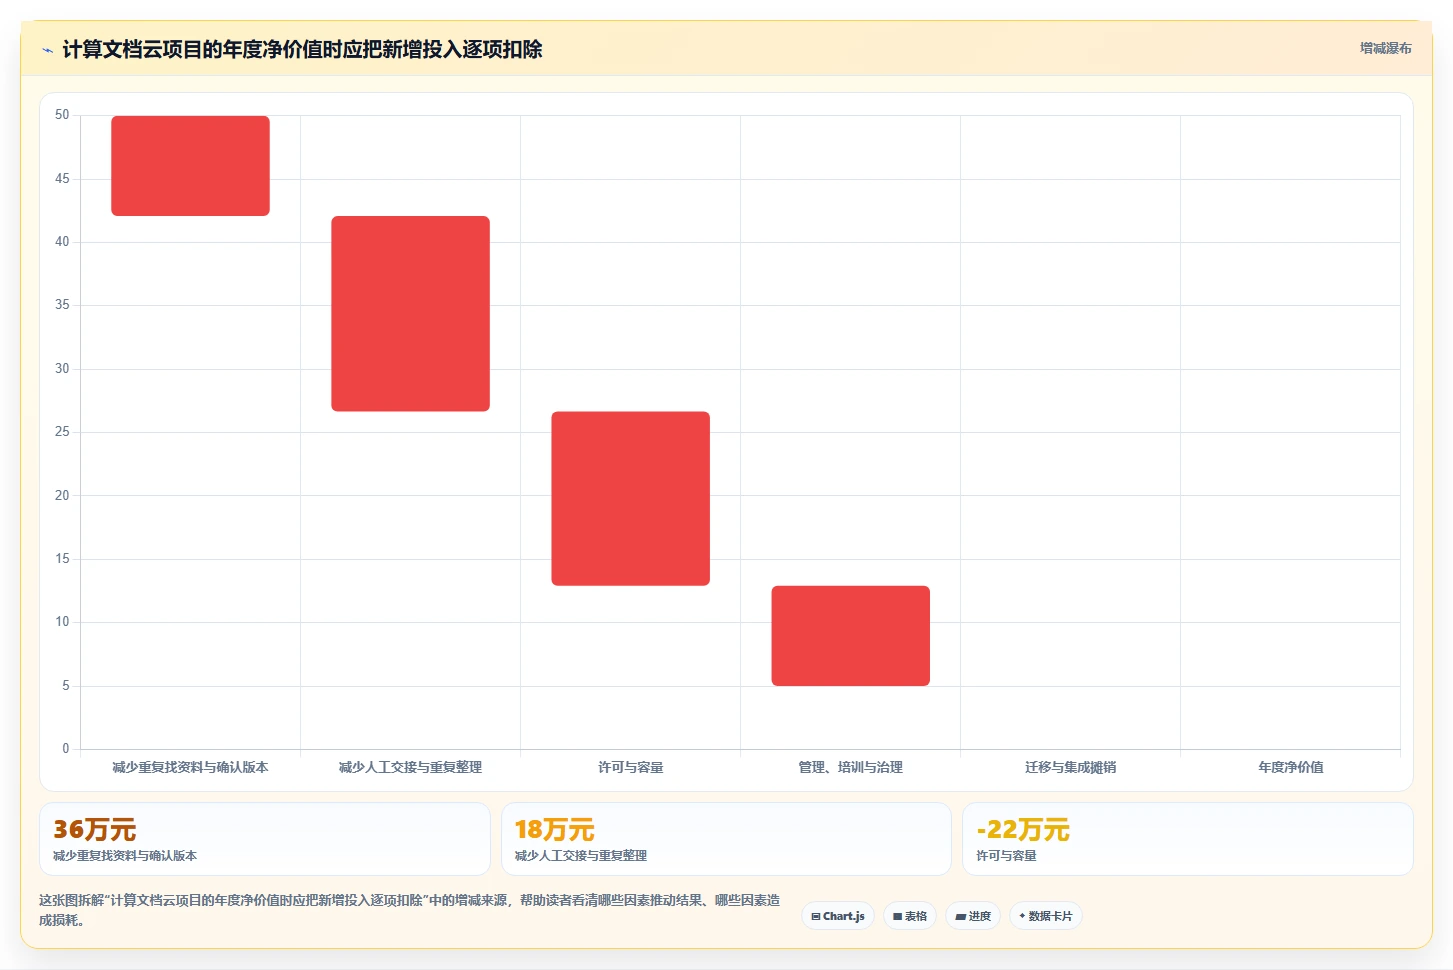Click x-axis label 减少人工交接与重复整理
This screenshot has height=970, width=1453.
411,767
